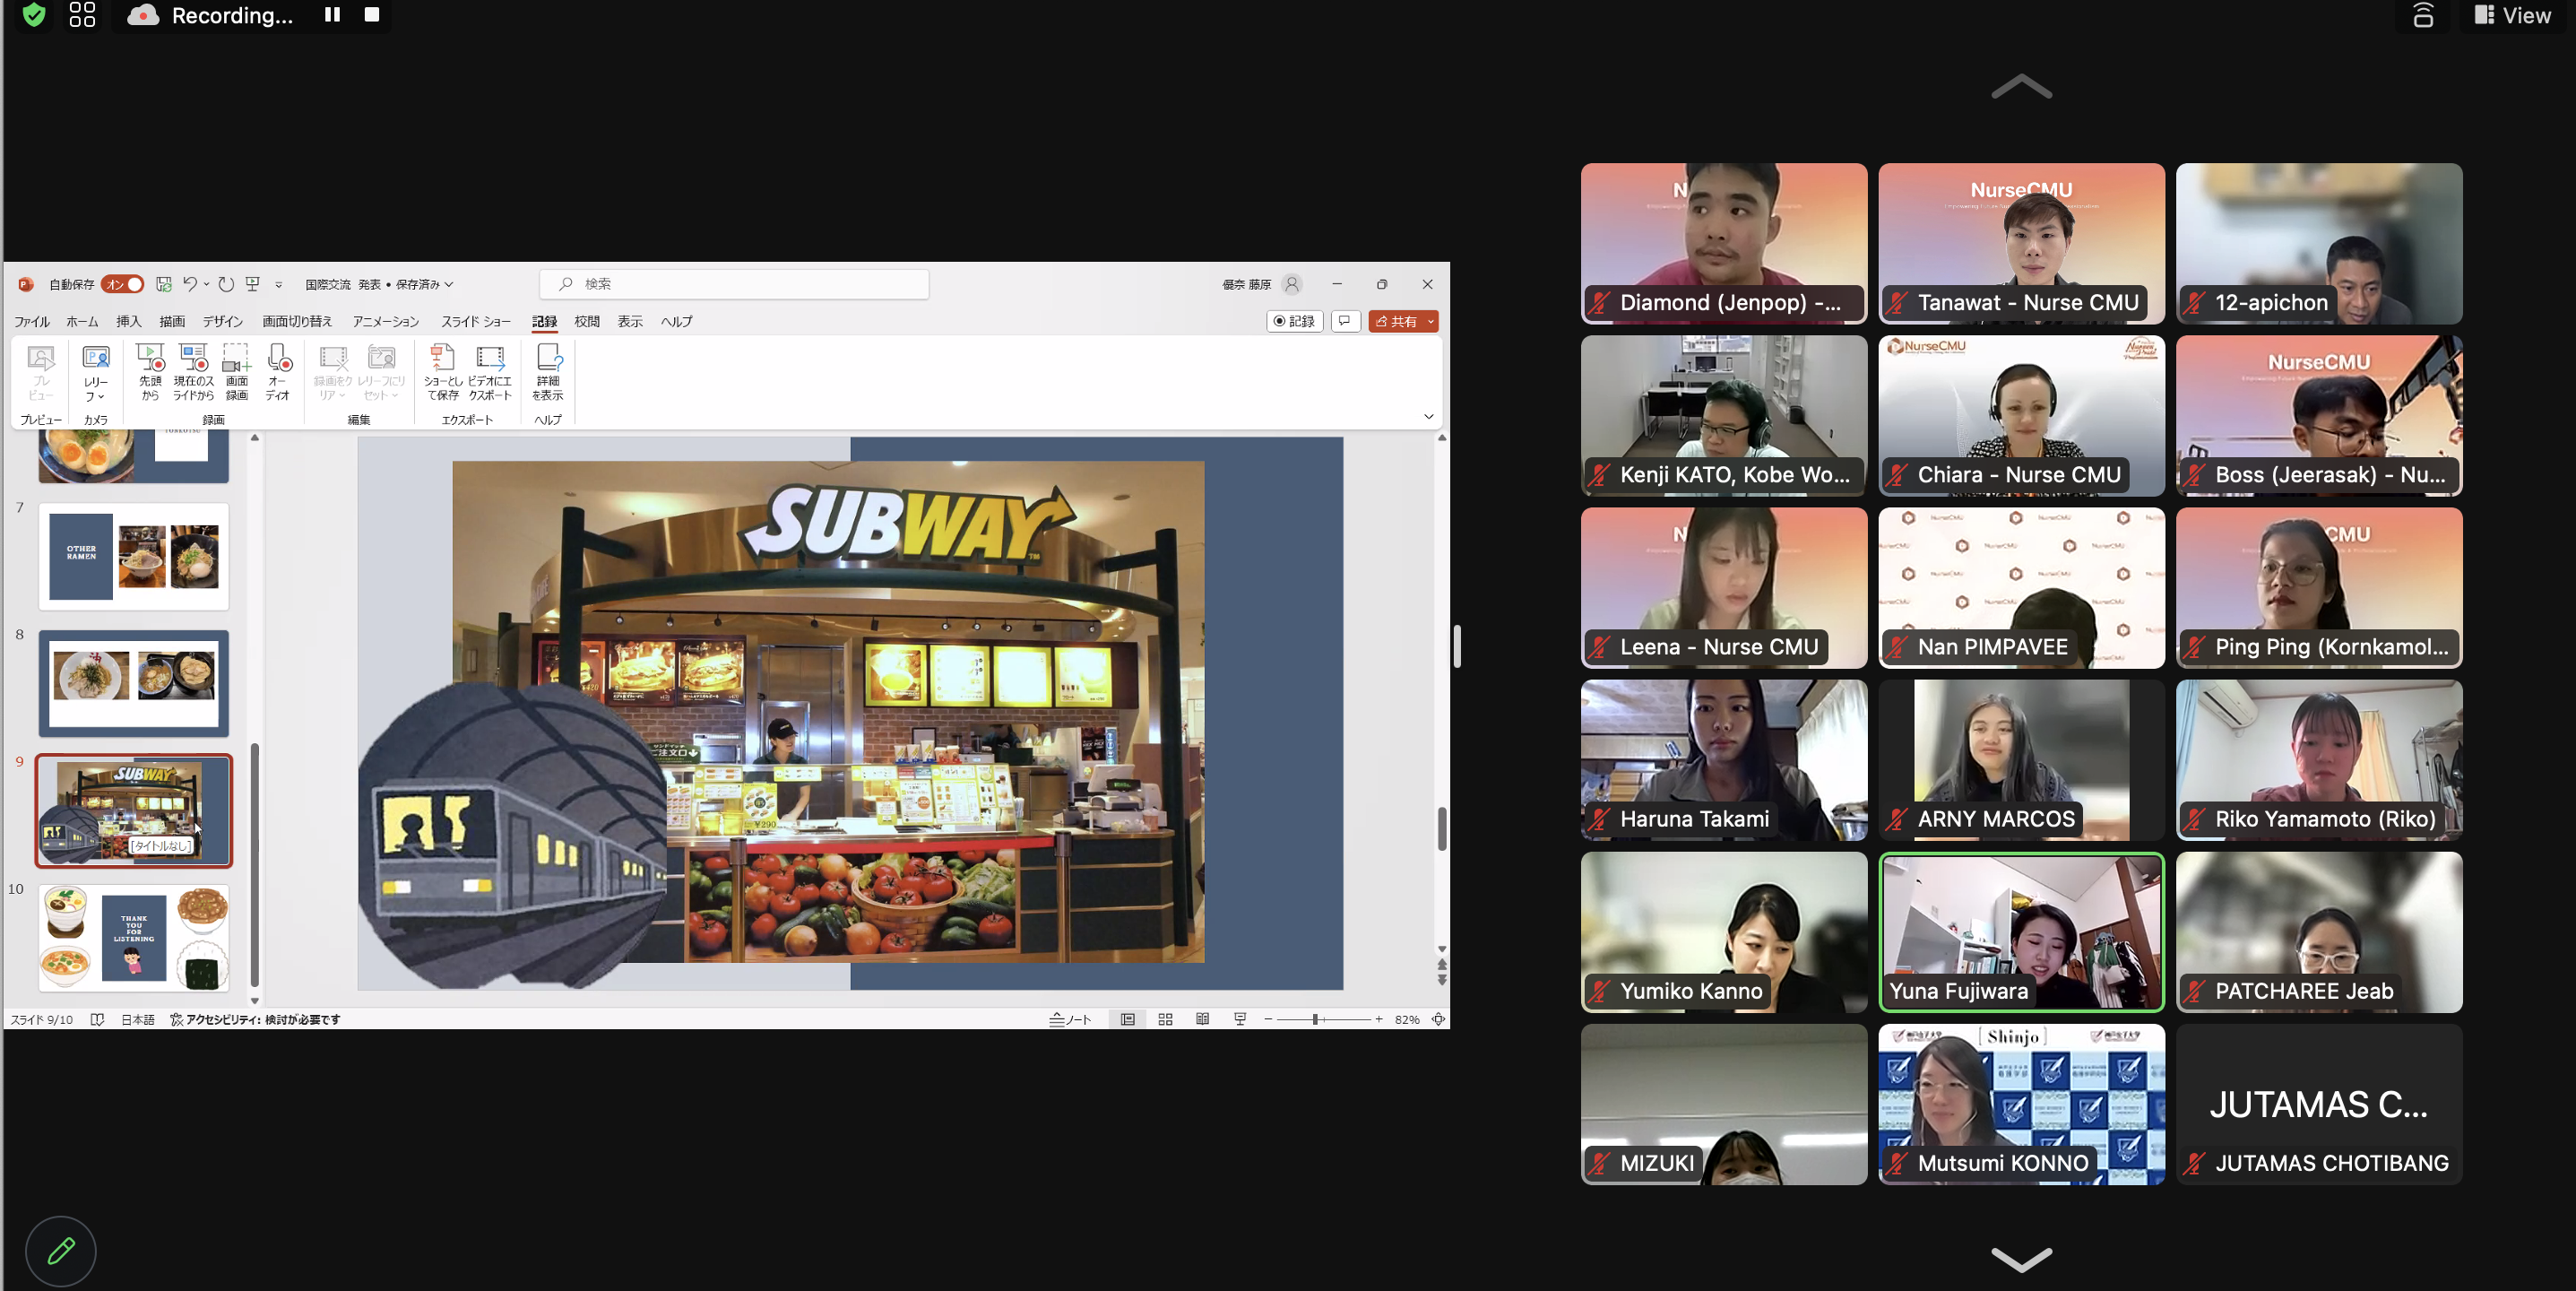Click the user account avatar icon

click(1292, 284)
